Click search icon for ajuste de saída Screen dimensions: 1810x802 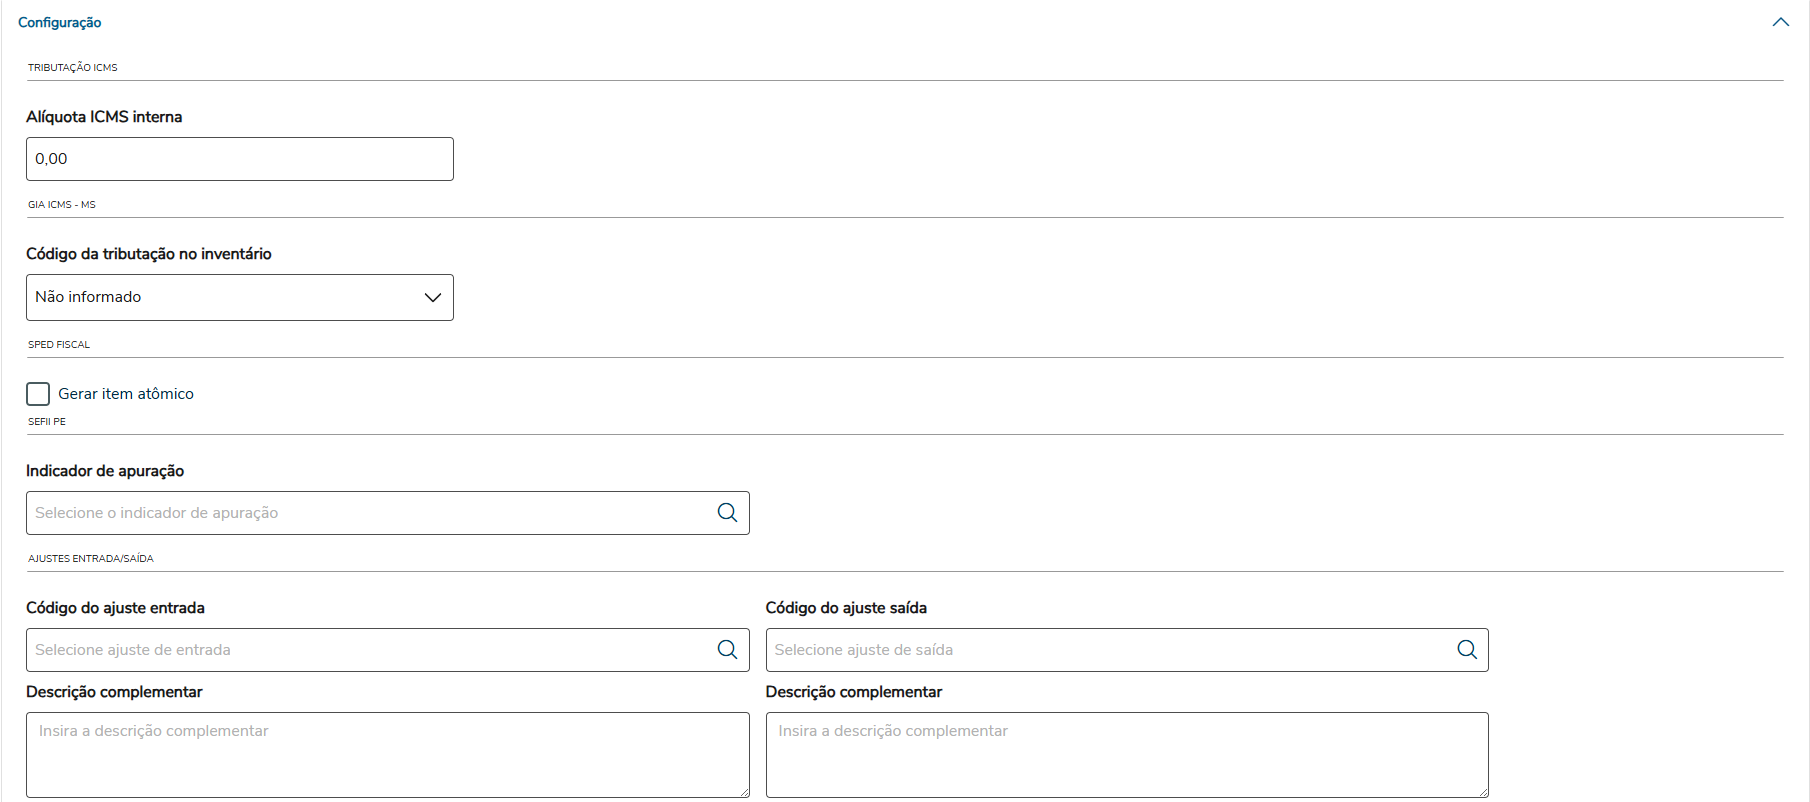(1467, 650)
